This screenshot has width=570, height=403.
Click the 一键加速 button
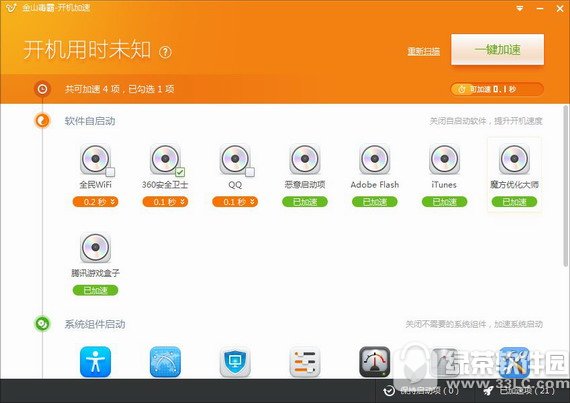pyautogui.click(x=497, y=50)
